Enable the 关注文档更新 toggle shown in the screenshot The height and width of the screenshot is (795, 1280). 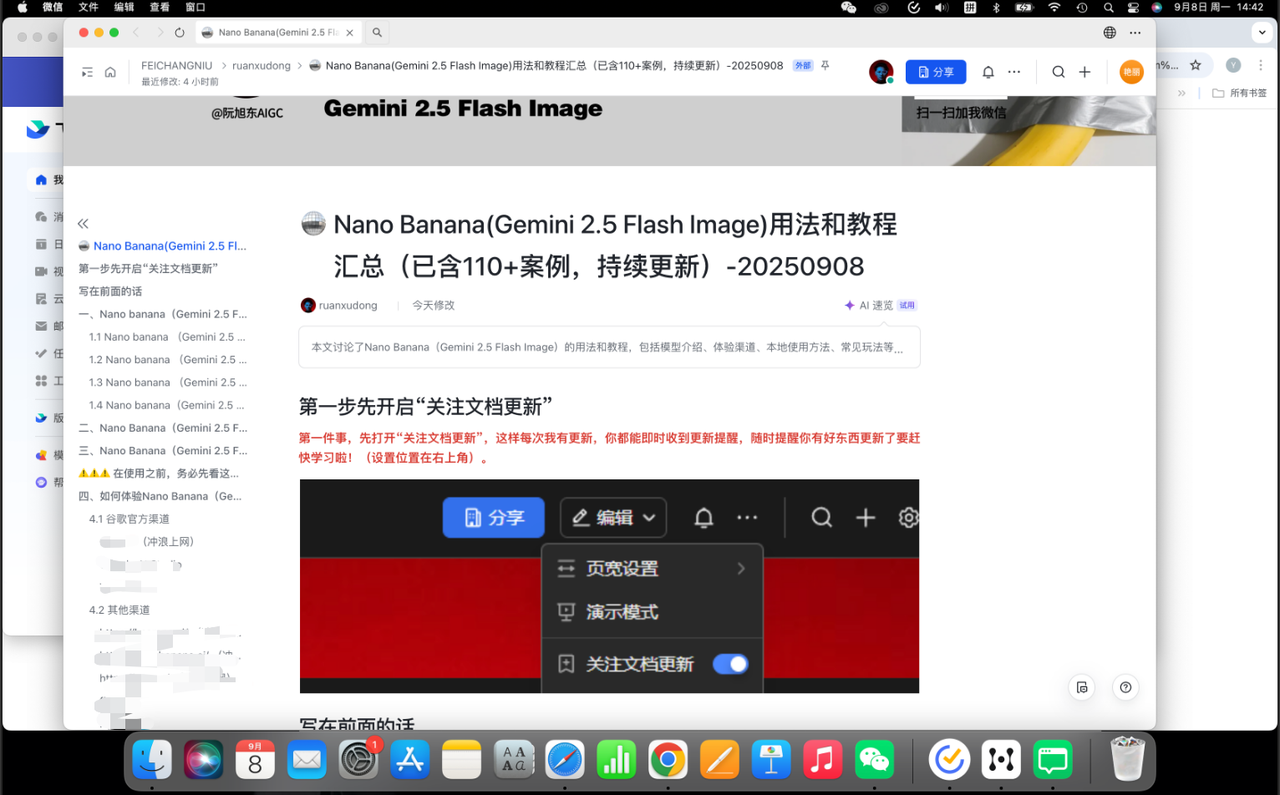coord(731,664)
